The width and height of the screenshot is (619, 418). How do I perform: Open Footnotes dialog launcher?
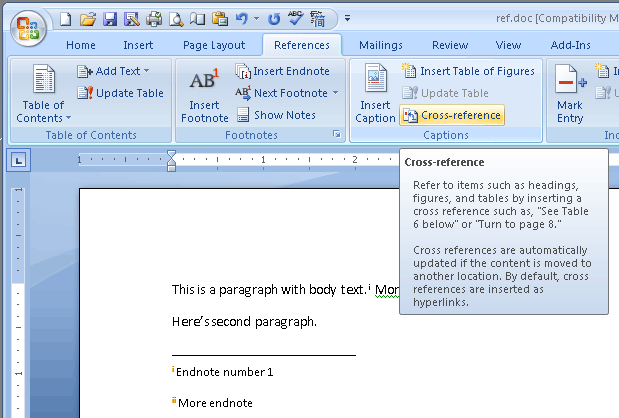click(337, 135)
